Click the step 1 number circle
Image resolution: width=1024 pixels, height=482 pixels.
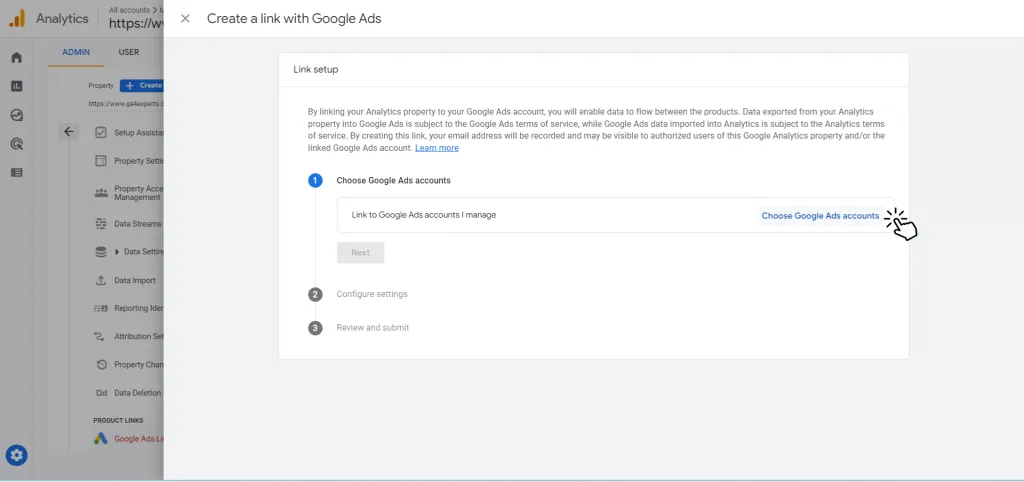[x=315, y=180]
